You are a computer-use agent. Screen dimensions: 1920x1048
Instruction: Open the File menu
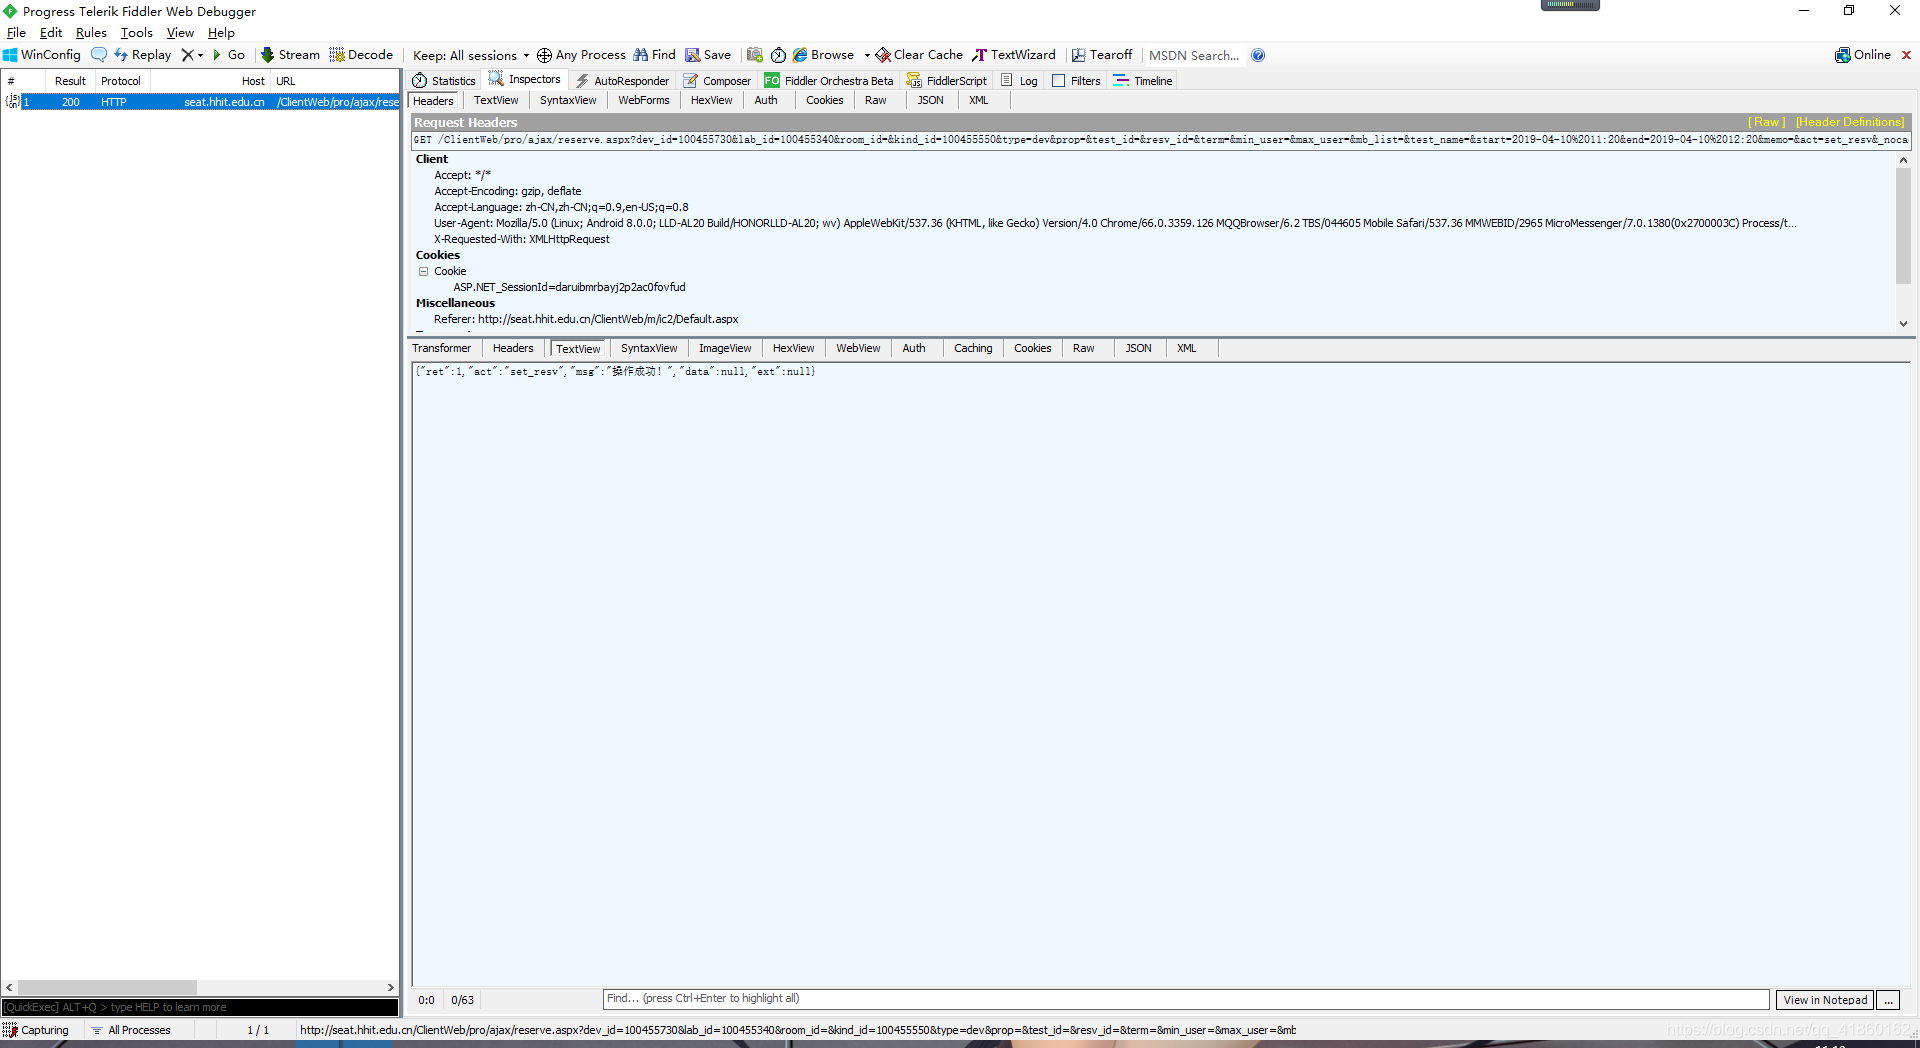tap(17, 33)
